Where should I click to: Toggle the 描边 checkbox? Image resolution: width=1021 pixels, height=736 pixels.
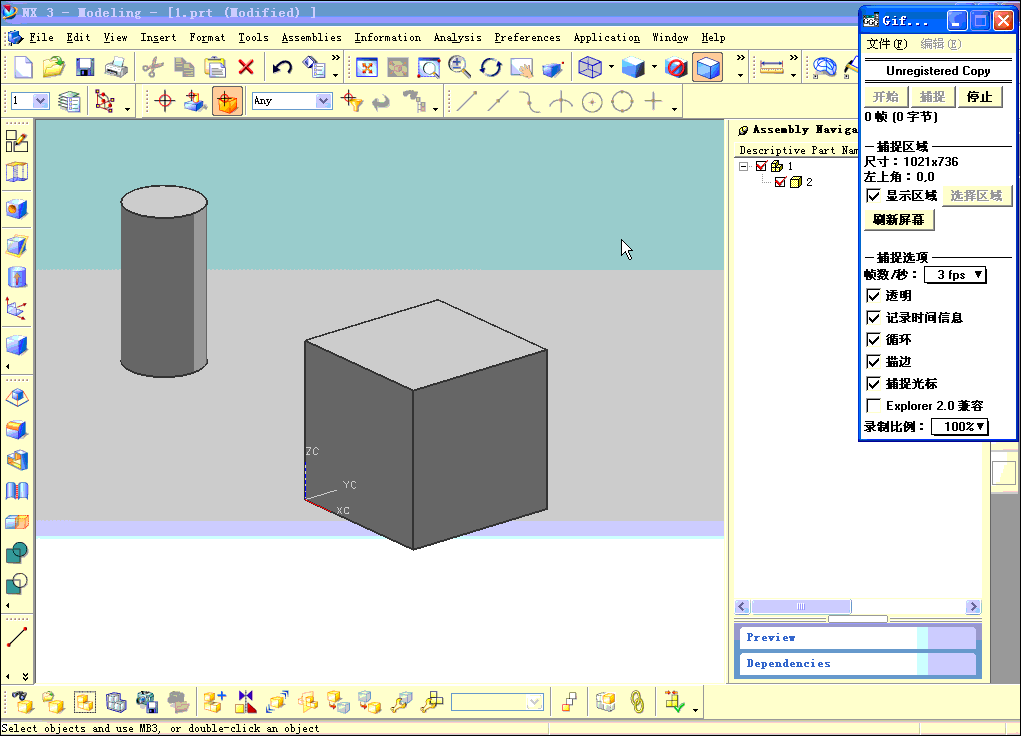873,361
